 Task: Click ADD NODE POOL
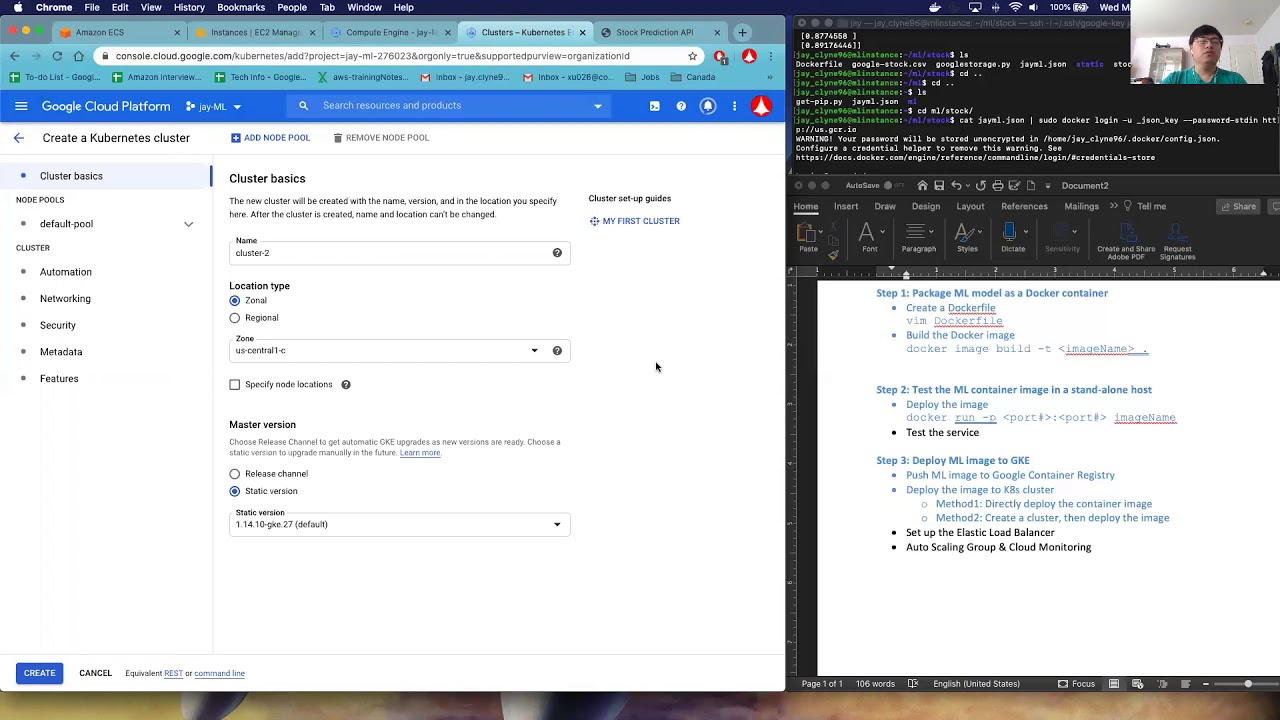tap(270, 138)
